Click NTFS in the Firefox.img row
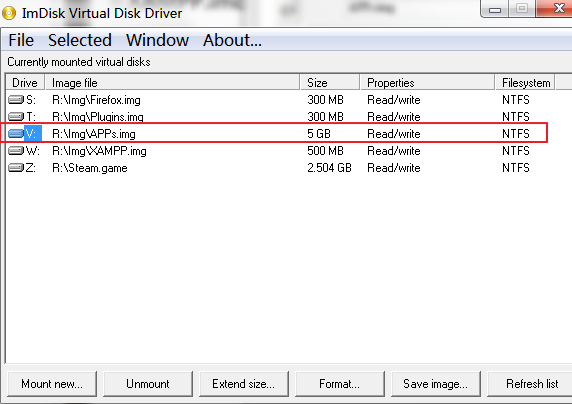This screenshot has width=572, height=404. [516, 100]
